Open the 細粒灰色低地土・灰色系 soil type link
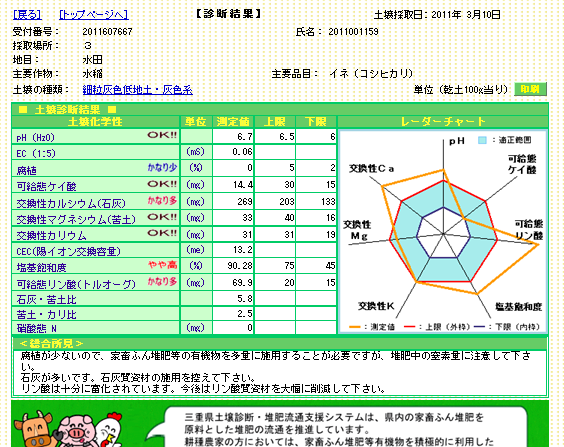This screenshot has width=564, height=447. pyautogui.click(x=137, y=90)
